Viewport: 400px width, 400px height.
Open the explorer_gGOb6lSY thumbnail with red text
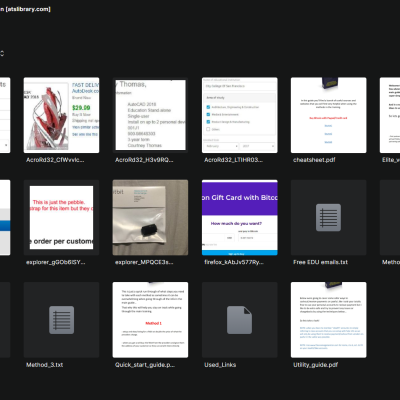[x=61, y=218]
